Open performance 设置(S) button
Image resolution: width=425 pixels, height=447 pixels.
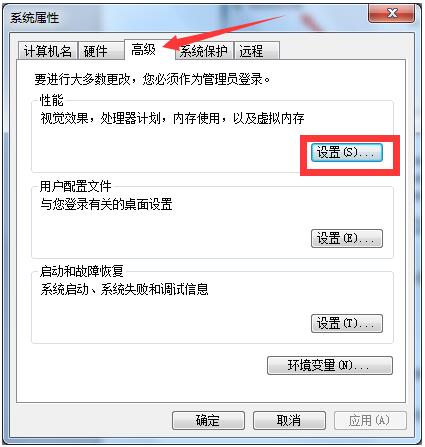point(347,153)
